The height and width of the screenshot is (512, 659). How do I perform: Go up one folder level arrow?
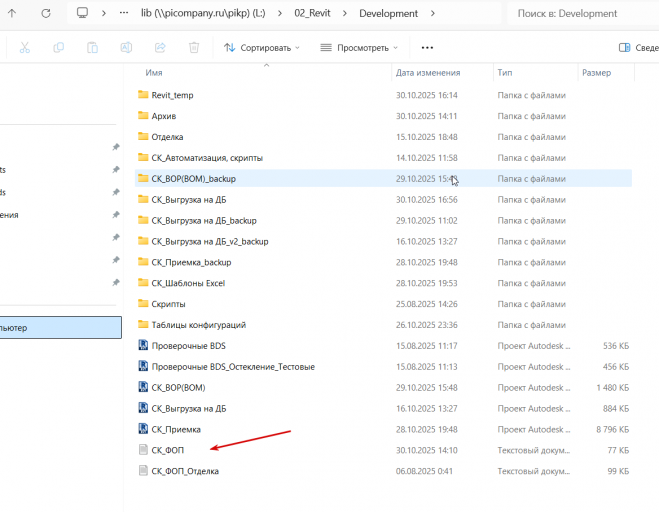pyautogui.click(x=12, y=13)
